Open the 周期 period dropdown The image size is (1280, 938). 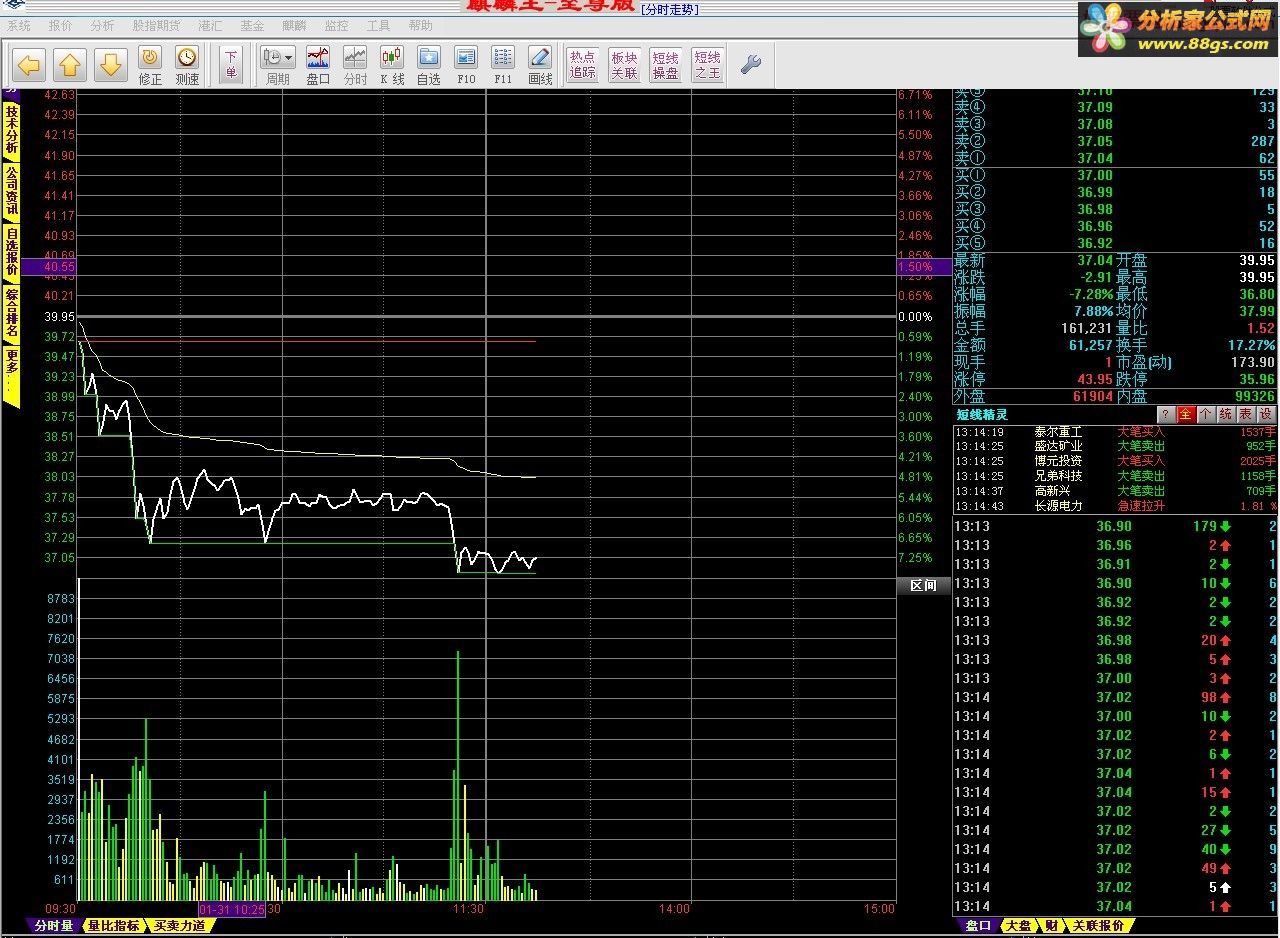click(x=278, y=66)
